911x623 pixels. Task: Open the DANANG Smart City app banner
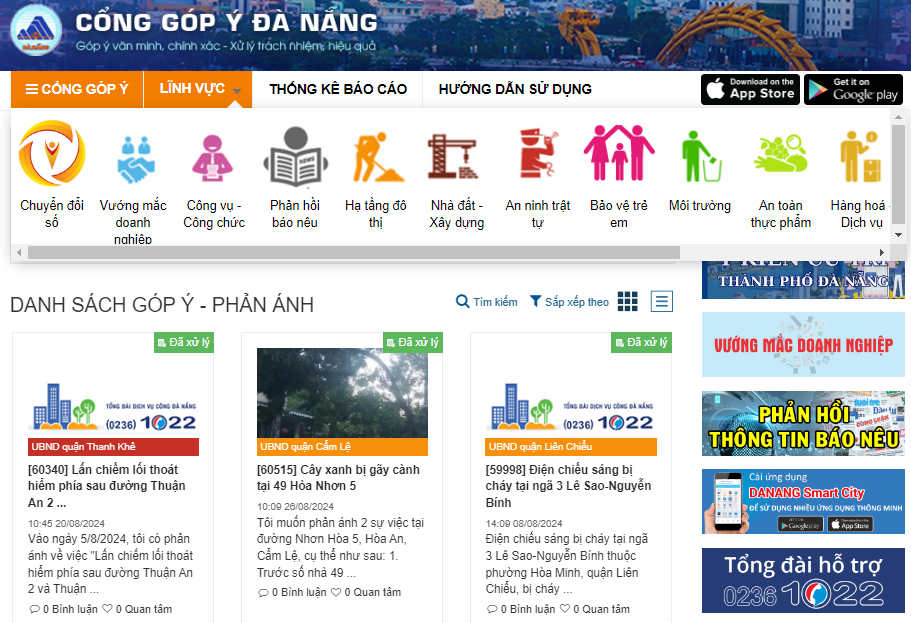pos(803,502)
